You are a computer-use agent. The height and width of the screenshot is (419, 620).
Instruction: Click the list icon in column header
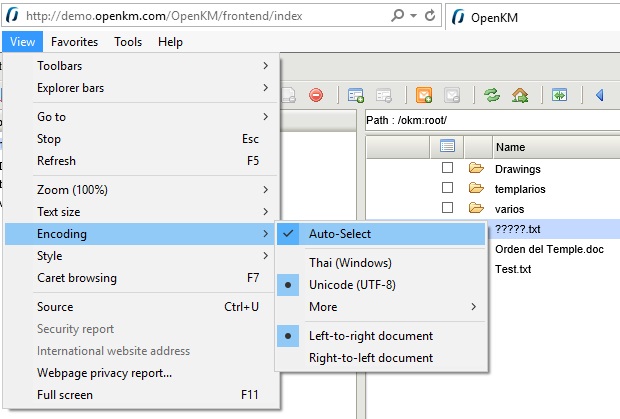click(448, 147)
